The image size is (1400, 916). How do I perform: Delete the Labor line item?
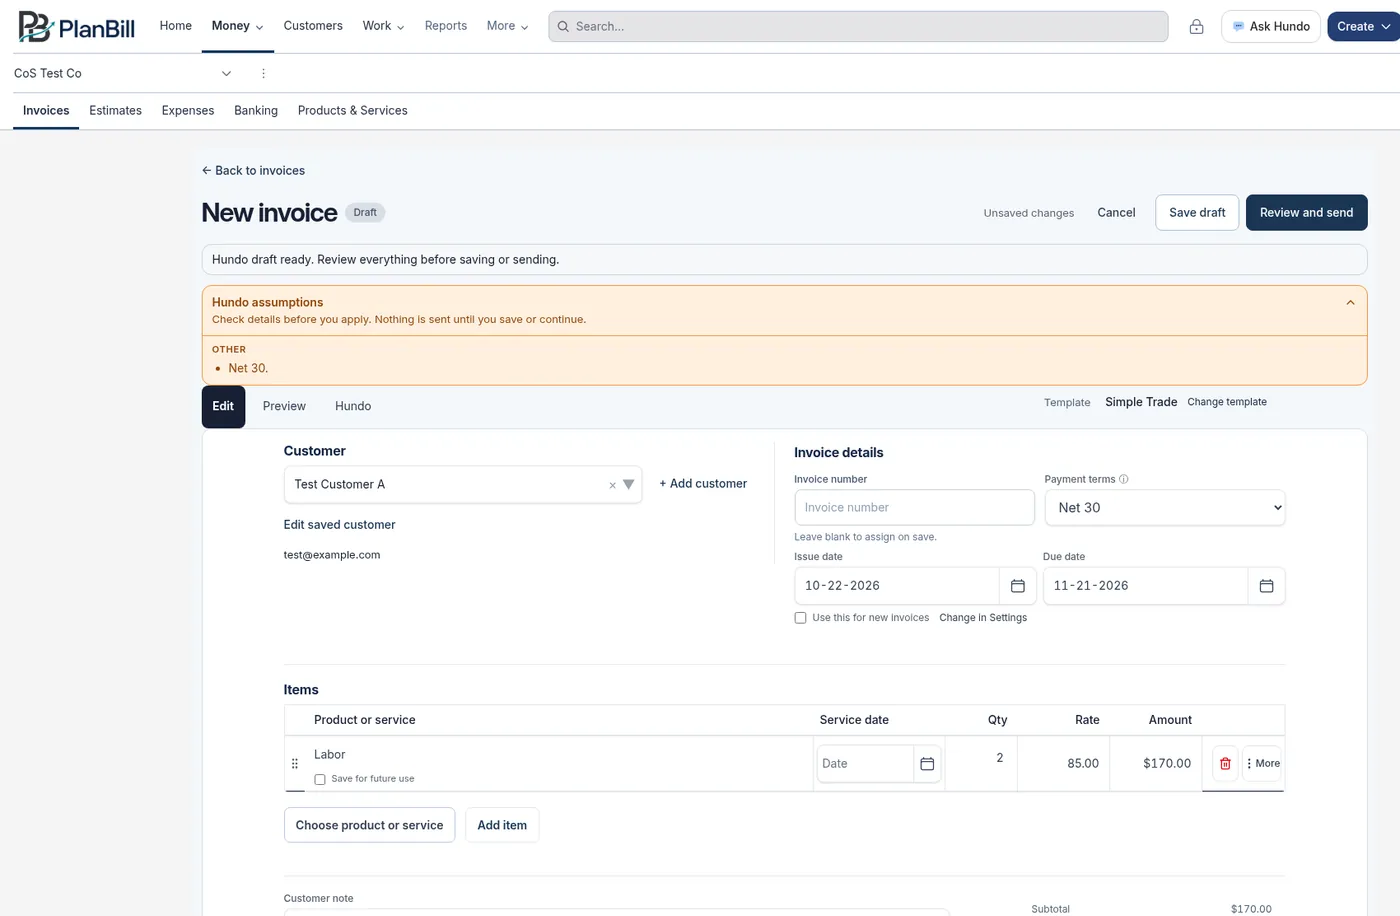pyautogui.click(x=1225, y=764)
